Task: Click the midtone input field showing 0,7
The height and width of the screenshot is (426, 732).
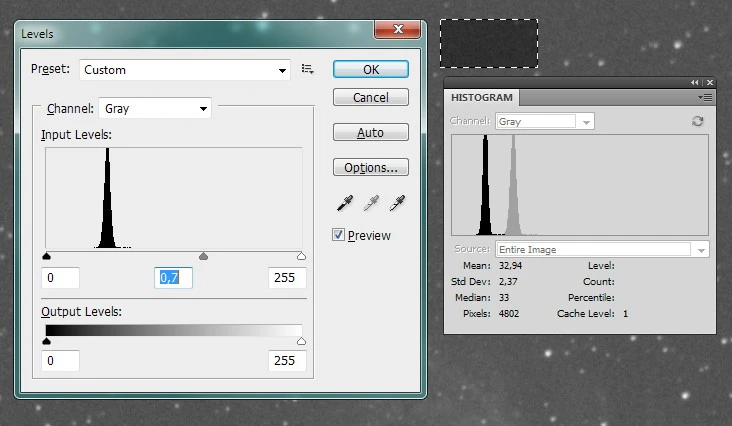Action: (173, 277)
